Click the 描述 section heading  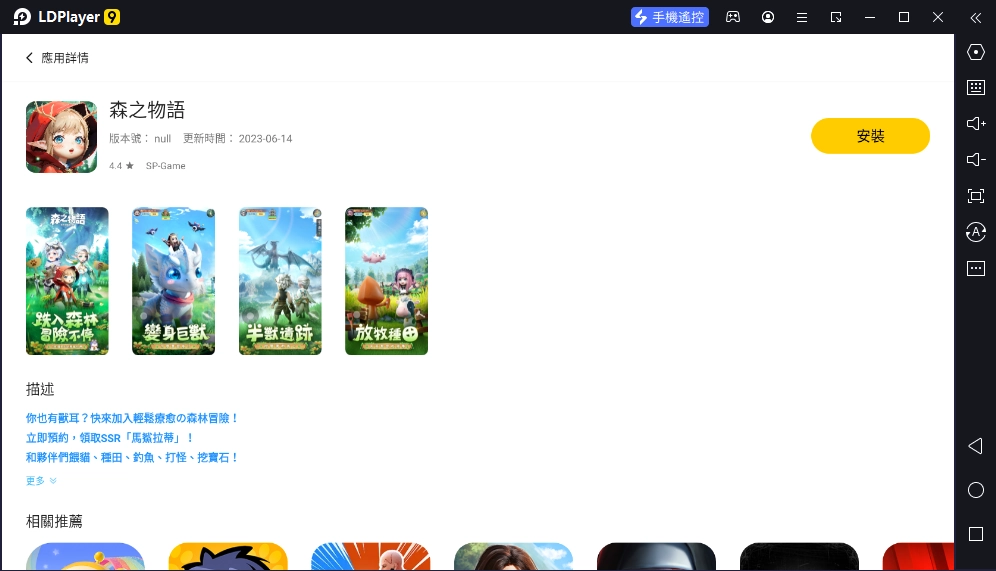[40, 389]
